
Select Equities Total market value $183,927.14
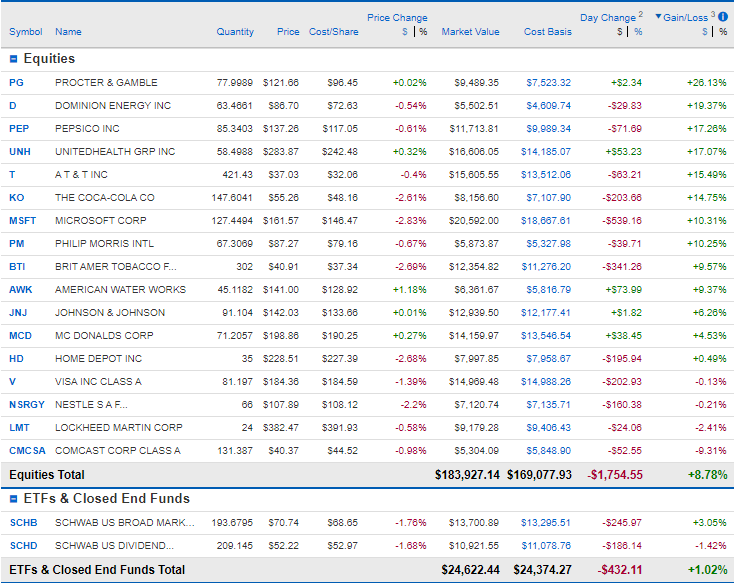click(x=467, y=475)
